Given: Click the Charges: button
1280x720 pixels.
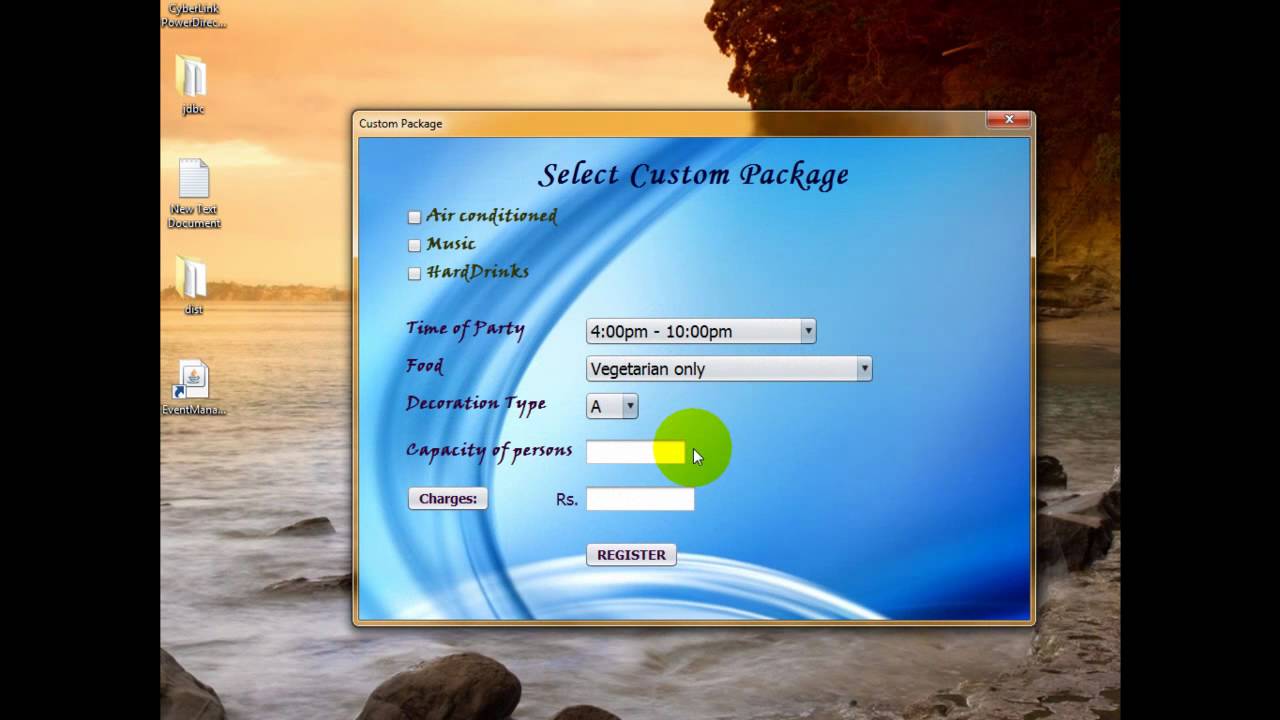Looking at the screenshot, I should click(x=448, y=498).
